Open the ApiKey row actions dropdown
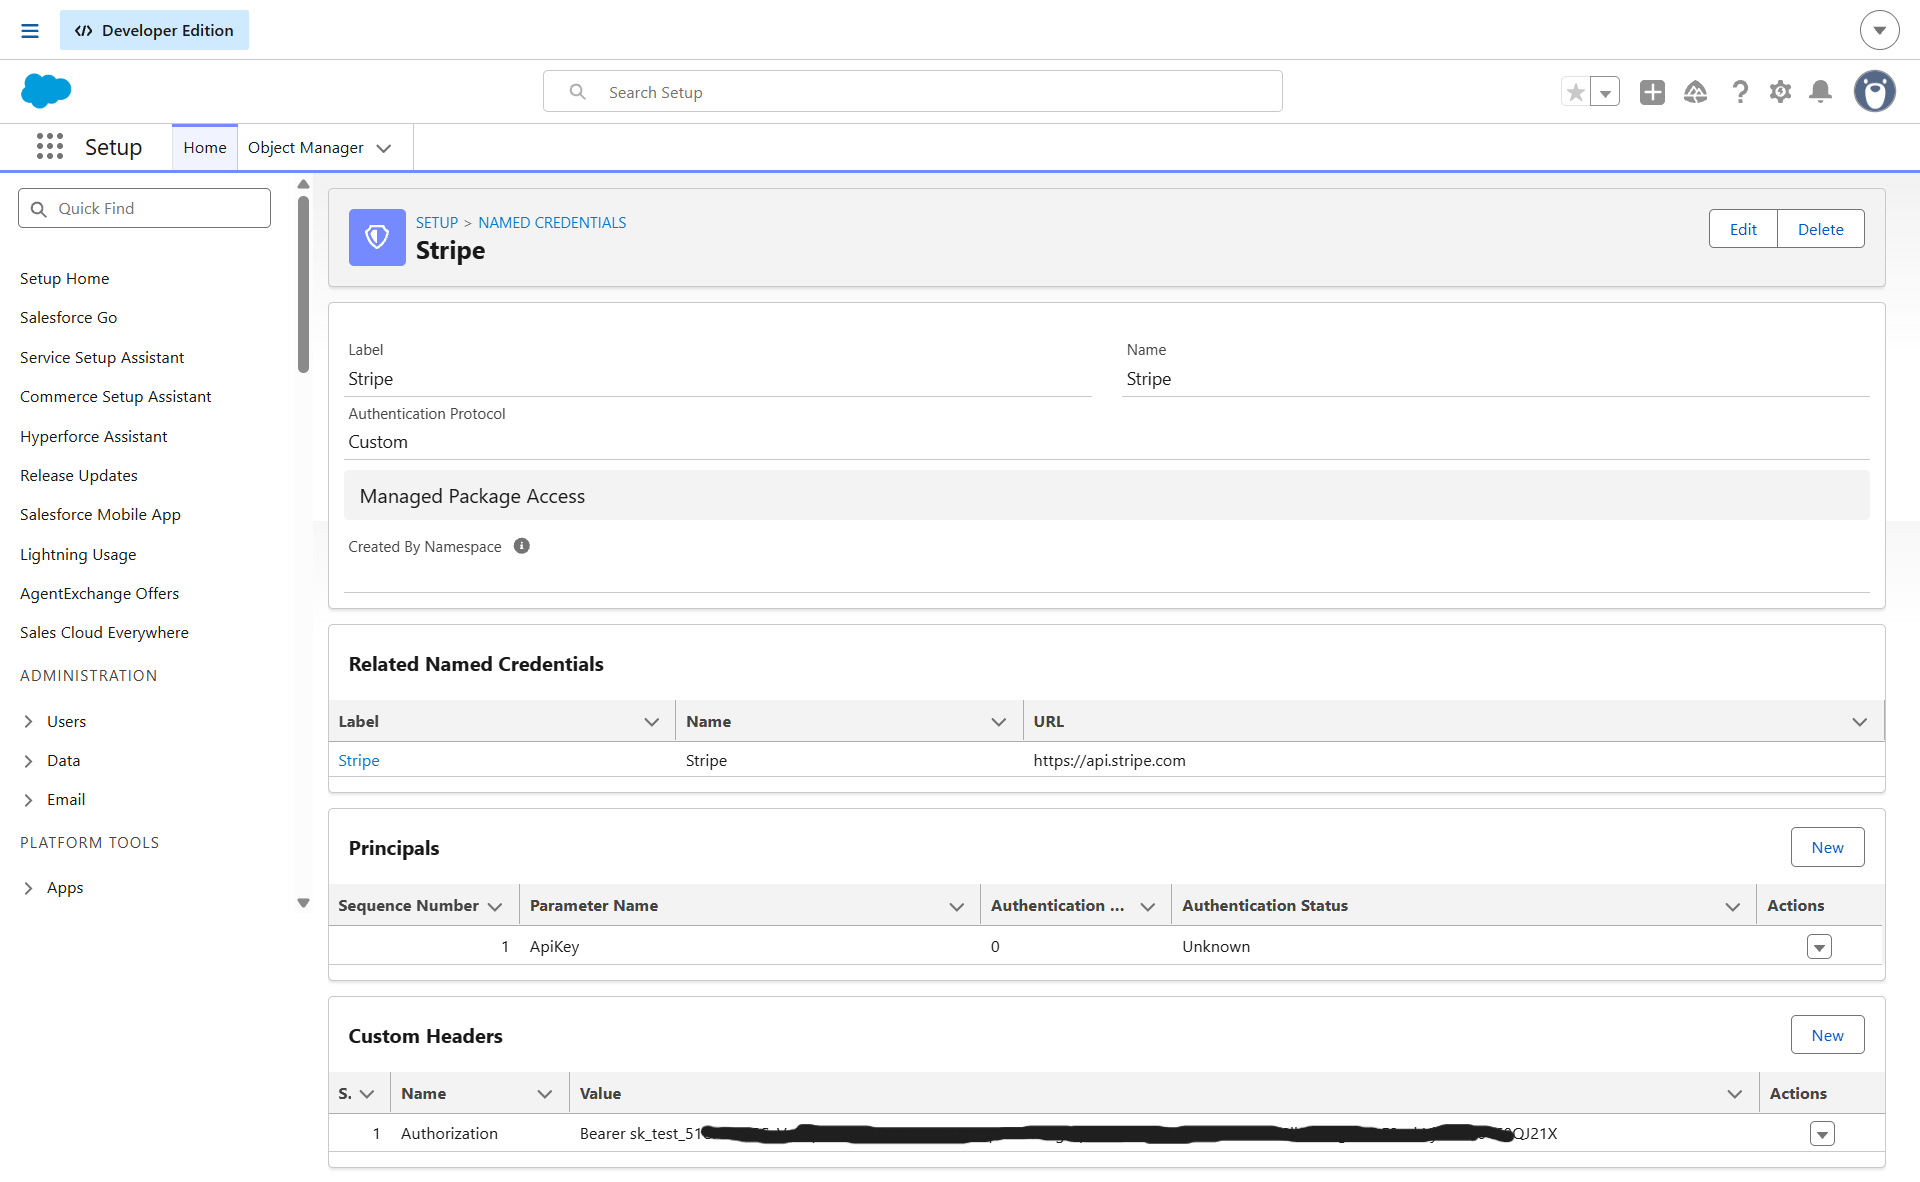The image size is (1920, 1182). click(x=1819, y=946)
